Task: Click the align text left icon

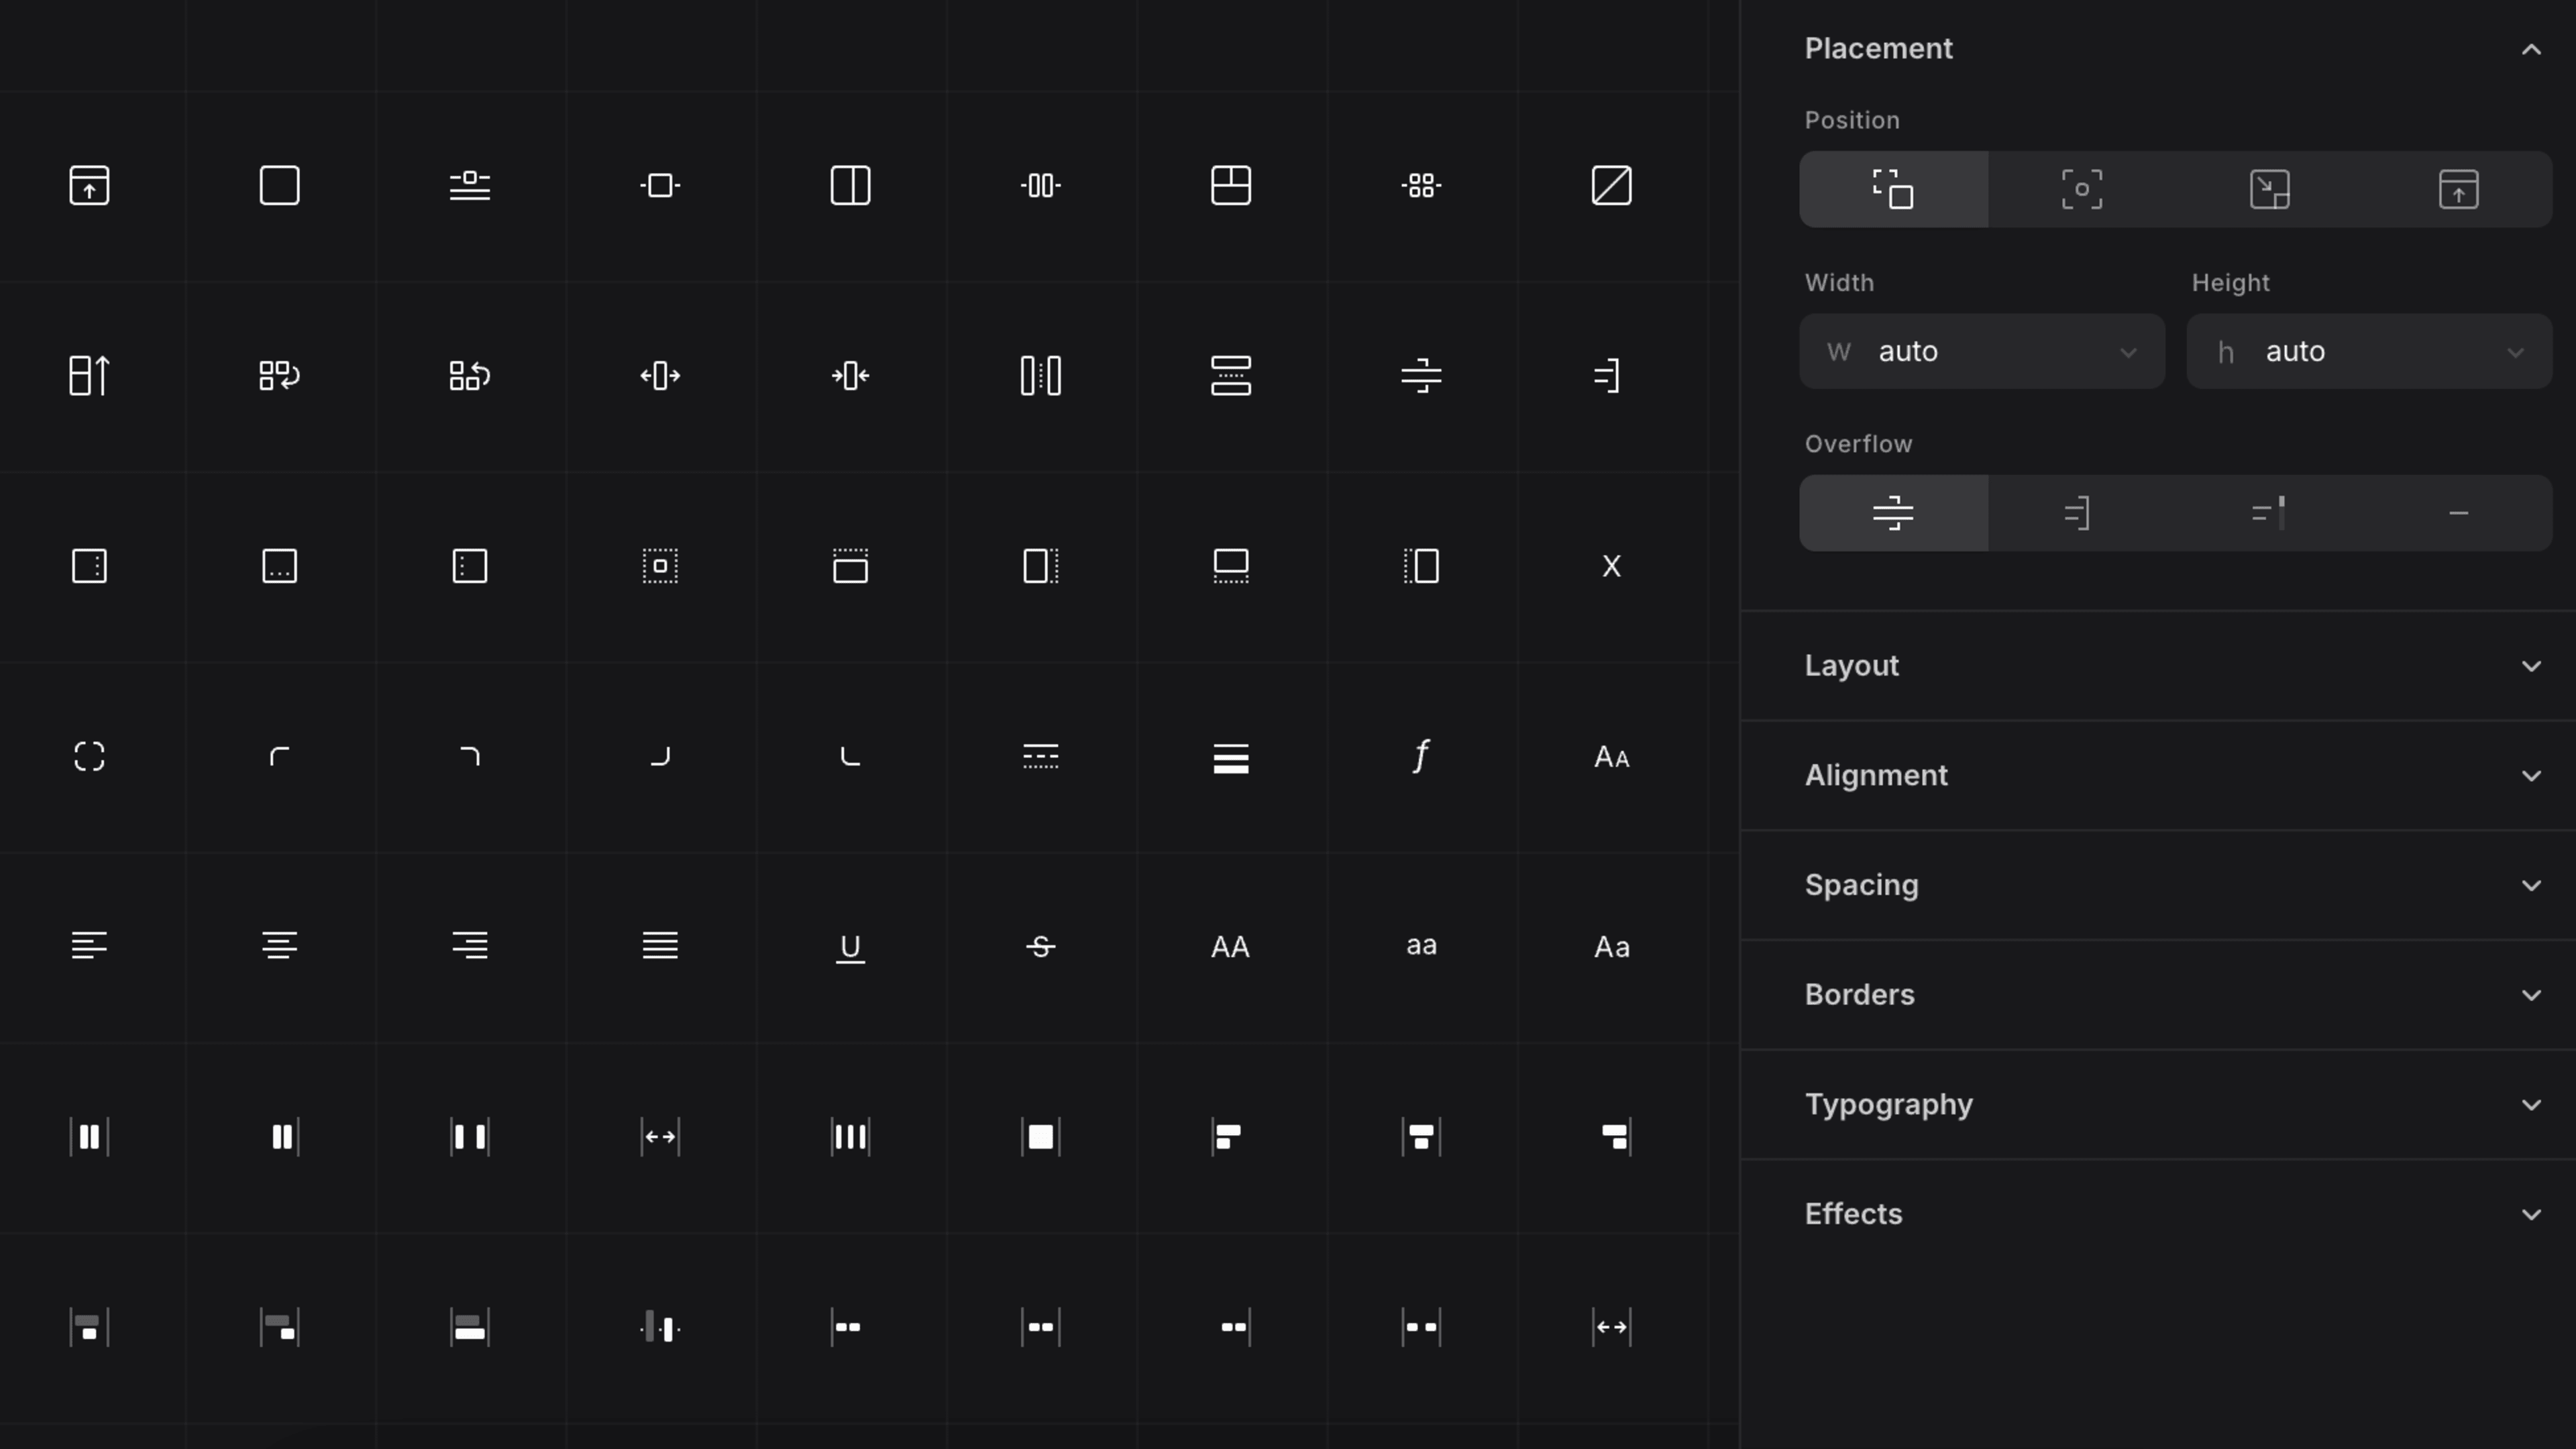Action: click(x=89, y=946)
